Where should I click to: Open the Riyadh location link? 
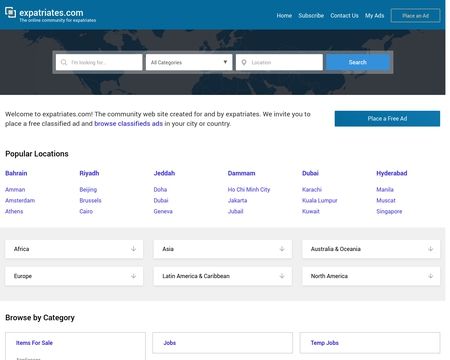pyautogui.click(x=89, y=173)
